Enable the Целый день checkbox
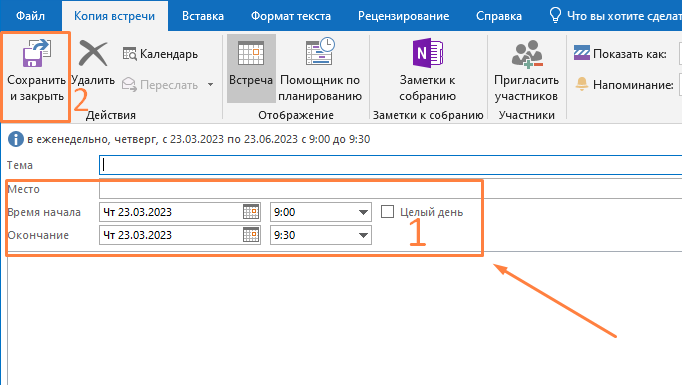 pos(387,212)
